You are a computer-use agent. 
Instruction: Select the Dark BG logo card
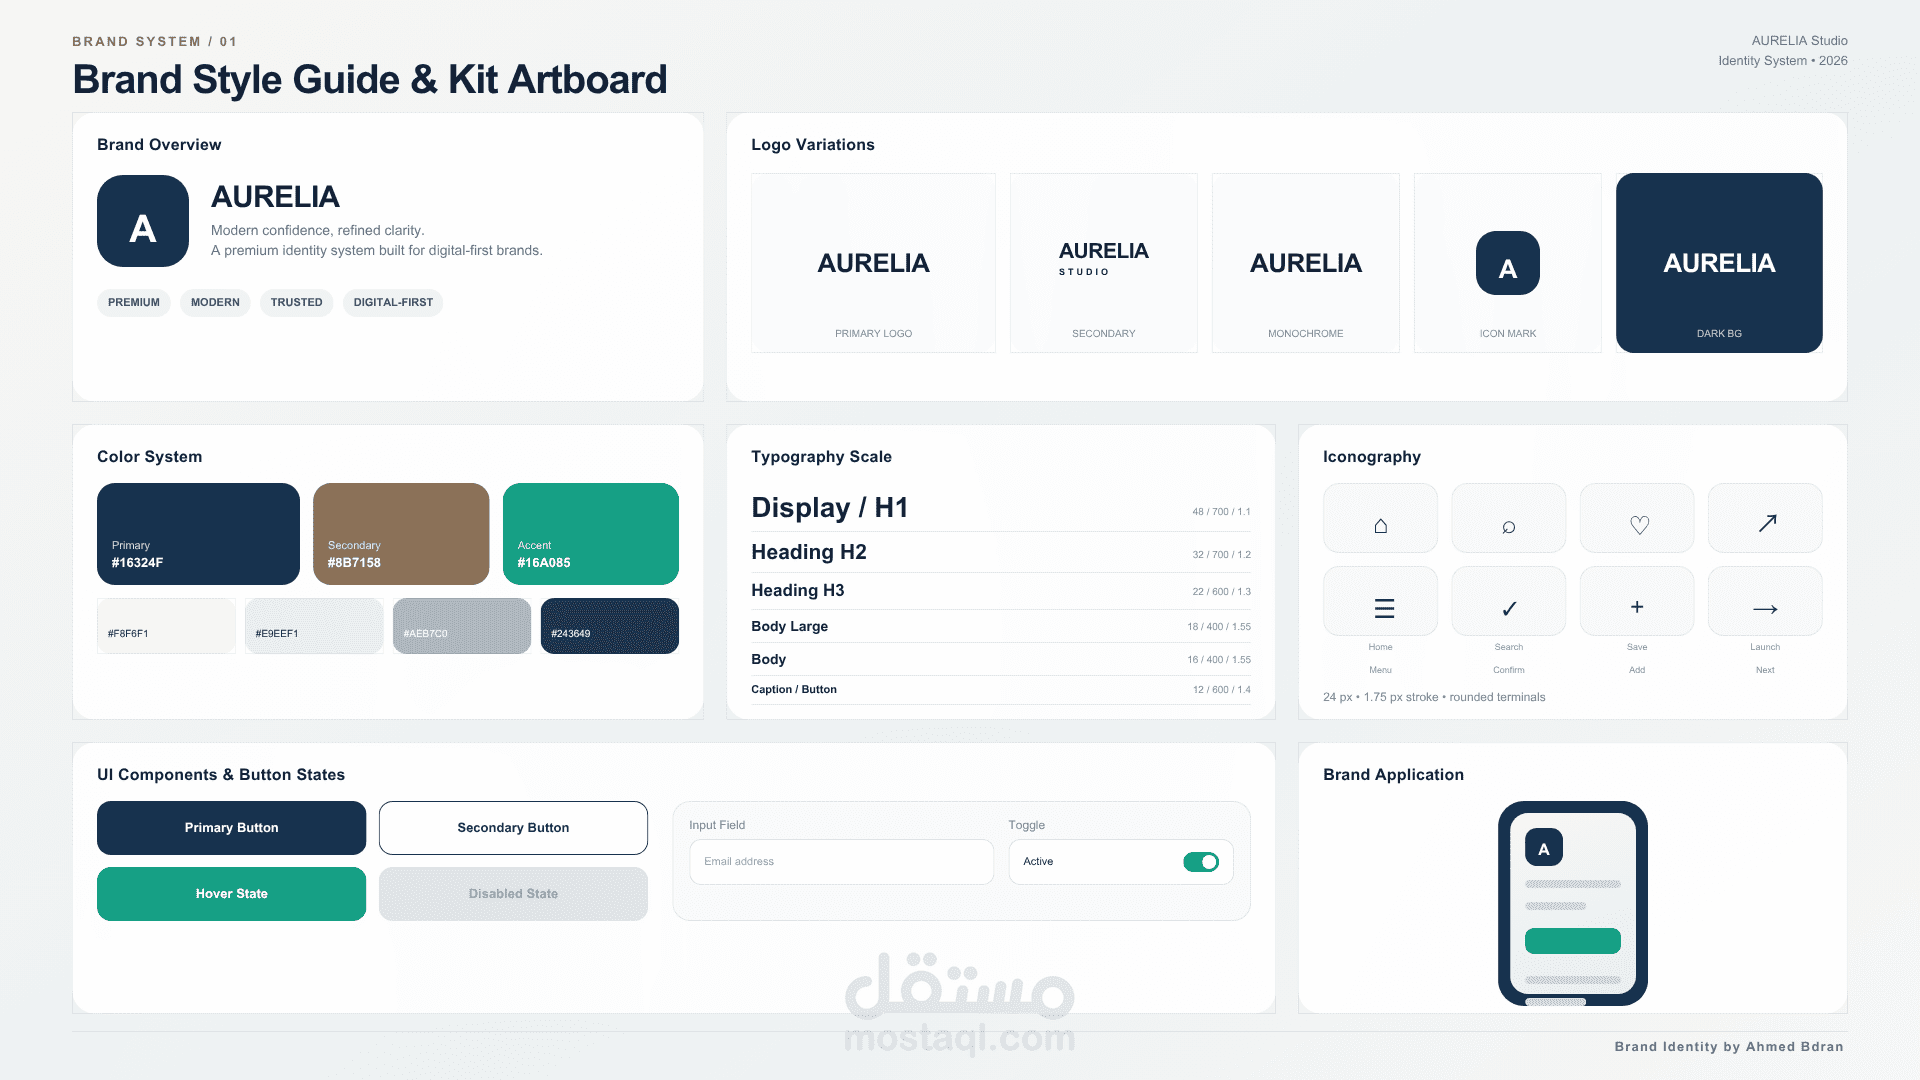(x=1719, y=263)
